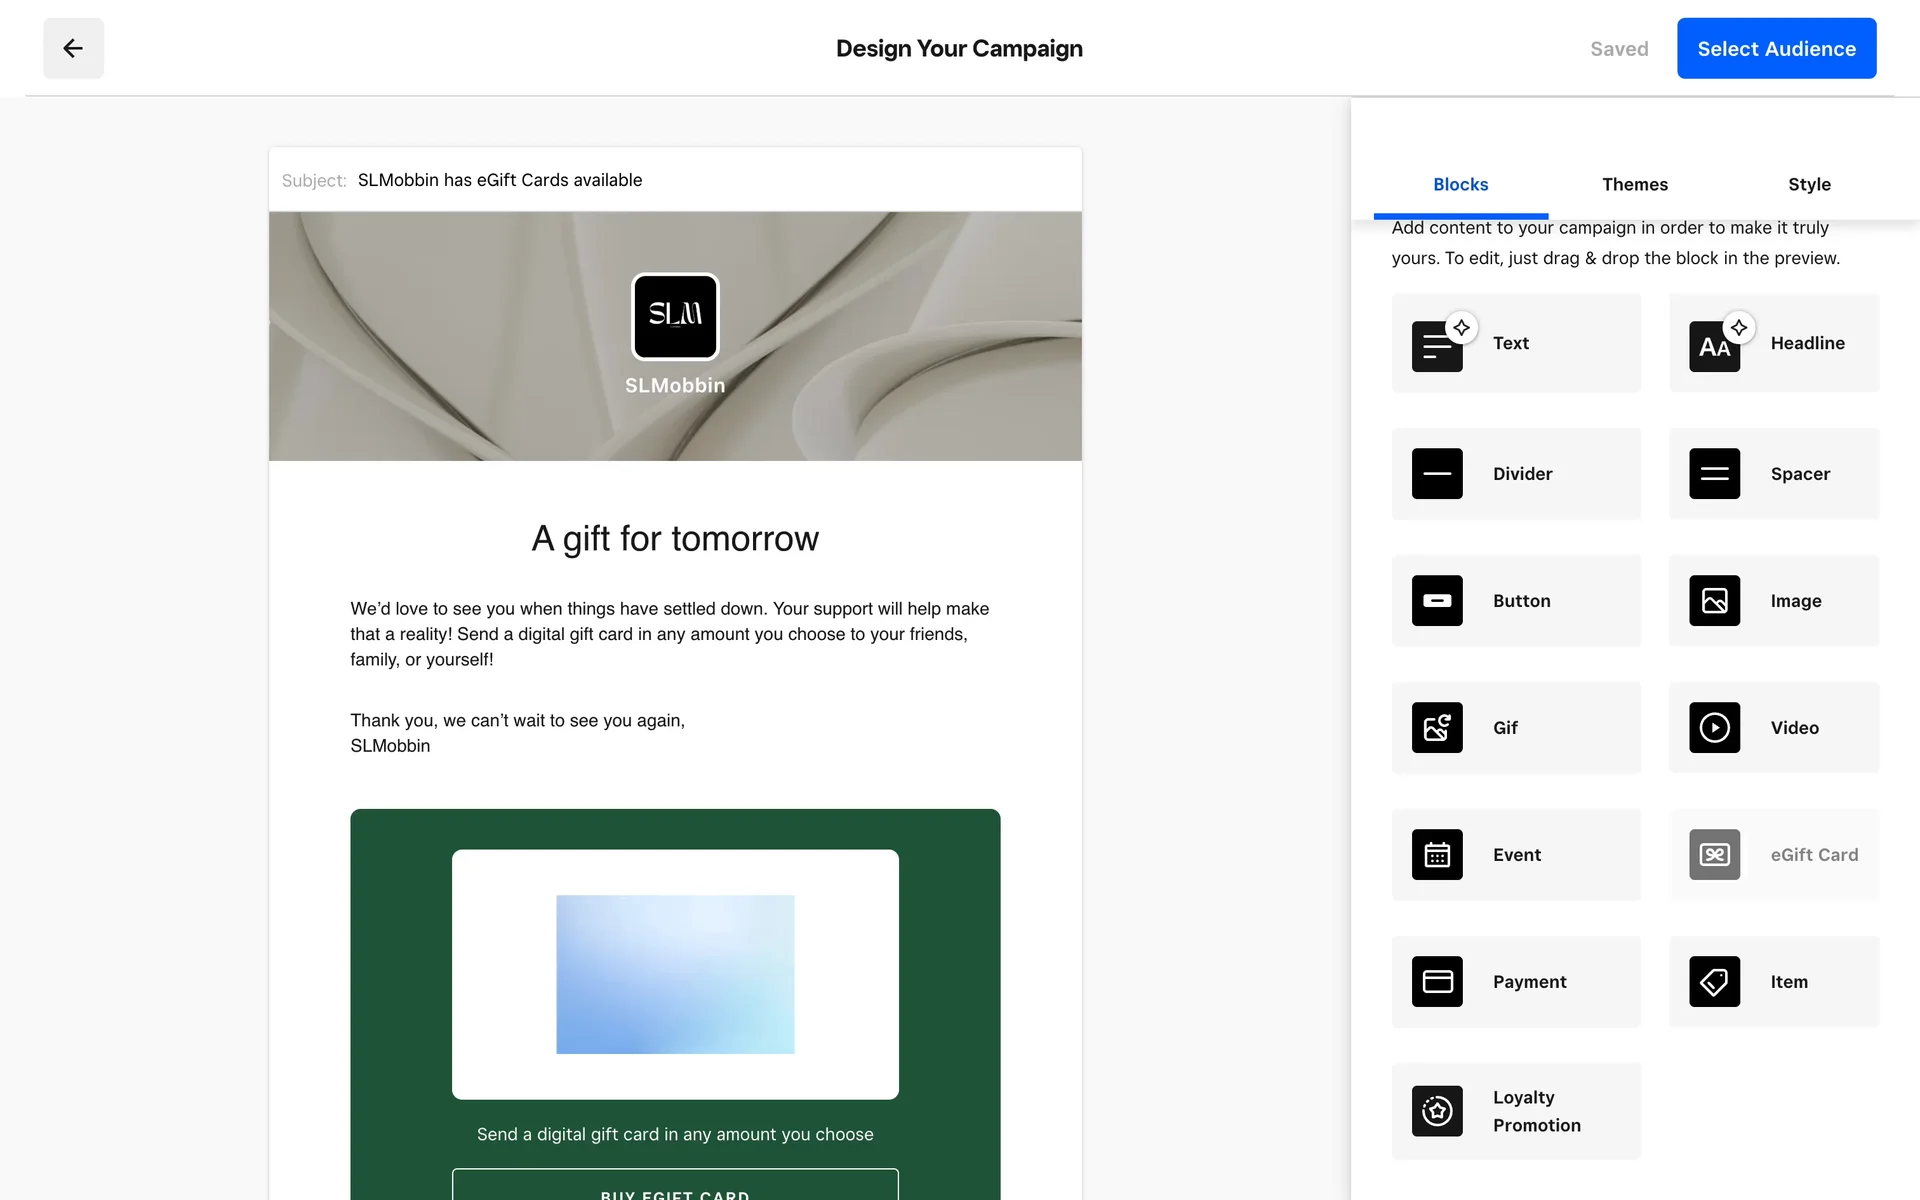Click the gift card preview image
Viewport: 1920px width, 1200px height.
coord(675,974)
